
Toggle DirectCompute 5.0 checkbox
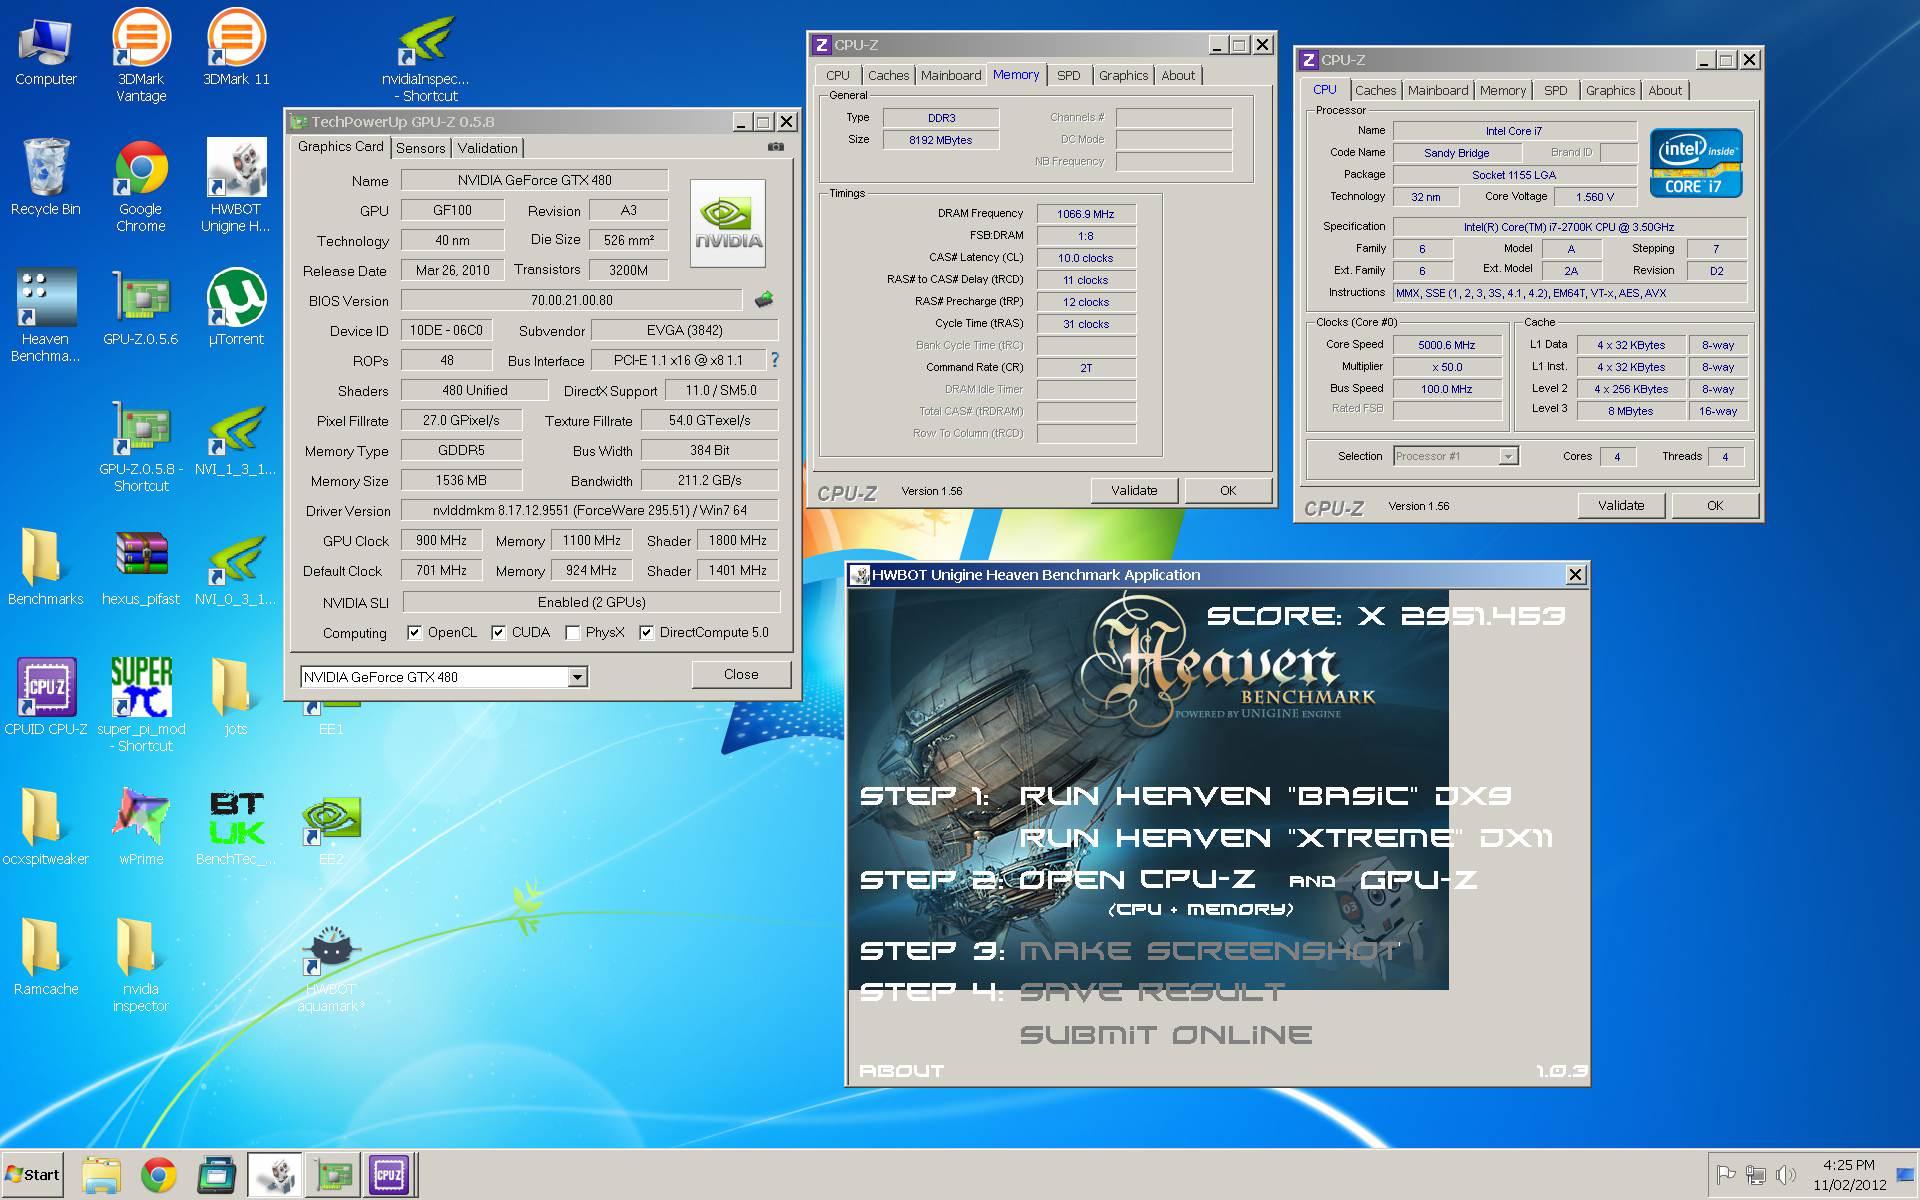click(646, 632)
